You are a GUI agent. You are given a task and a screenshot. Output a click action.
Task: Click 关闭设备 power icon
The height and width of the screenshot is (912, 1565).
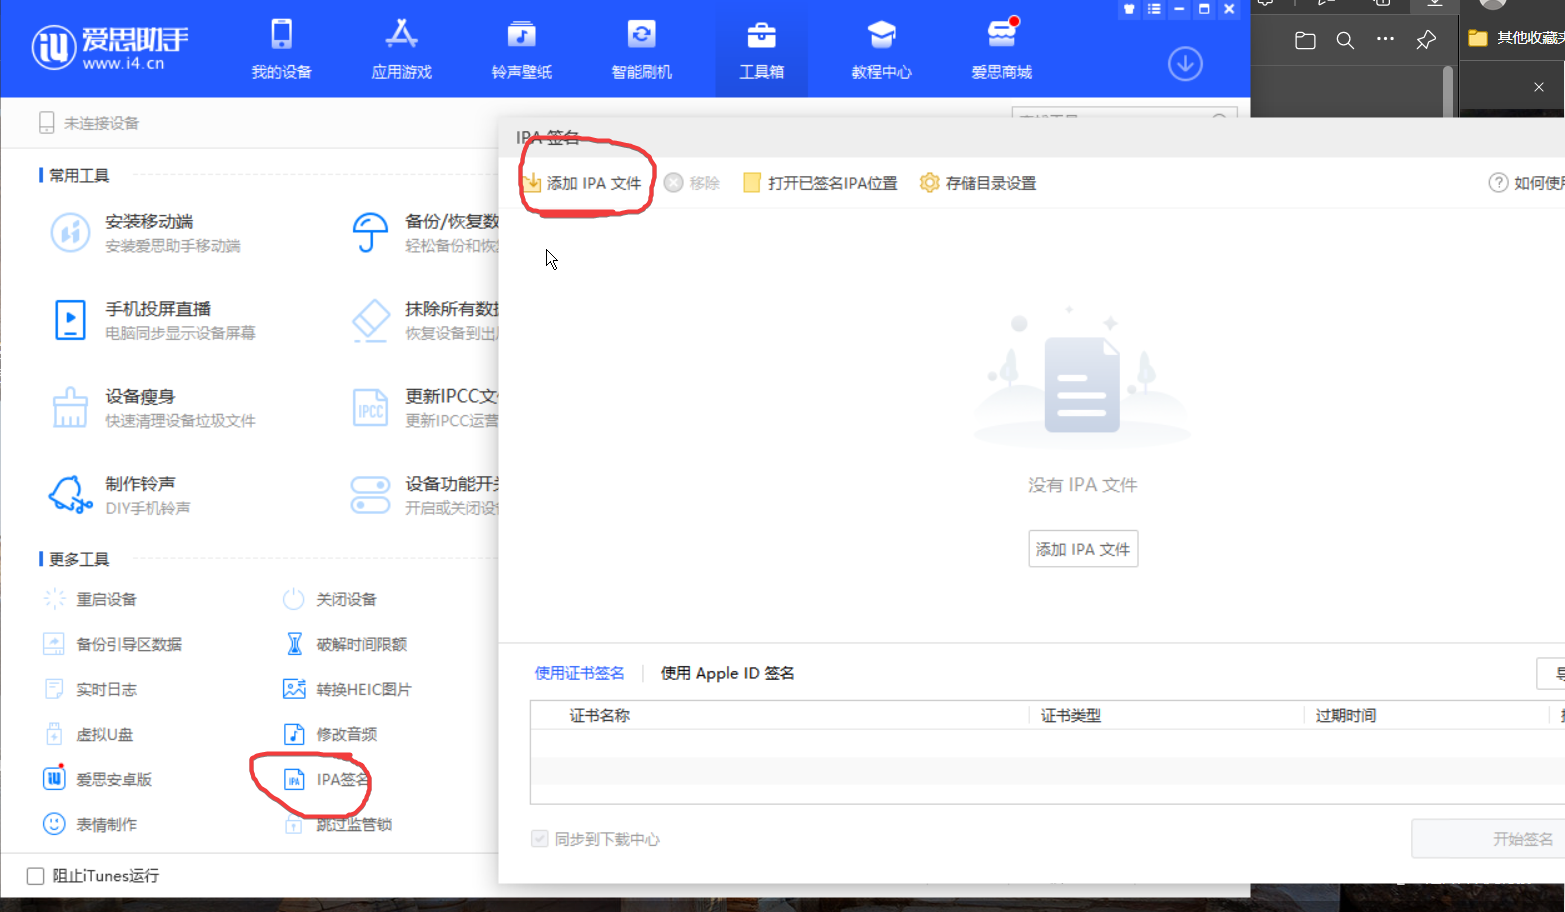coord(293,599)
